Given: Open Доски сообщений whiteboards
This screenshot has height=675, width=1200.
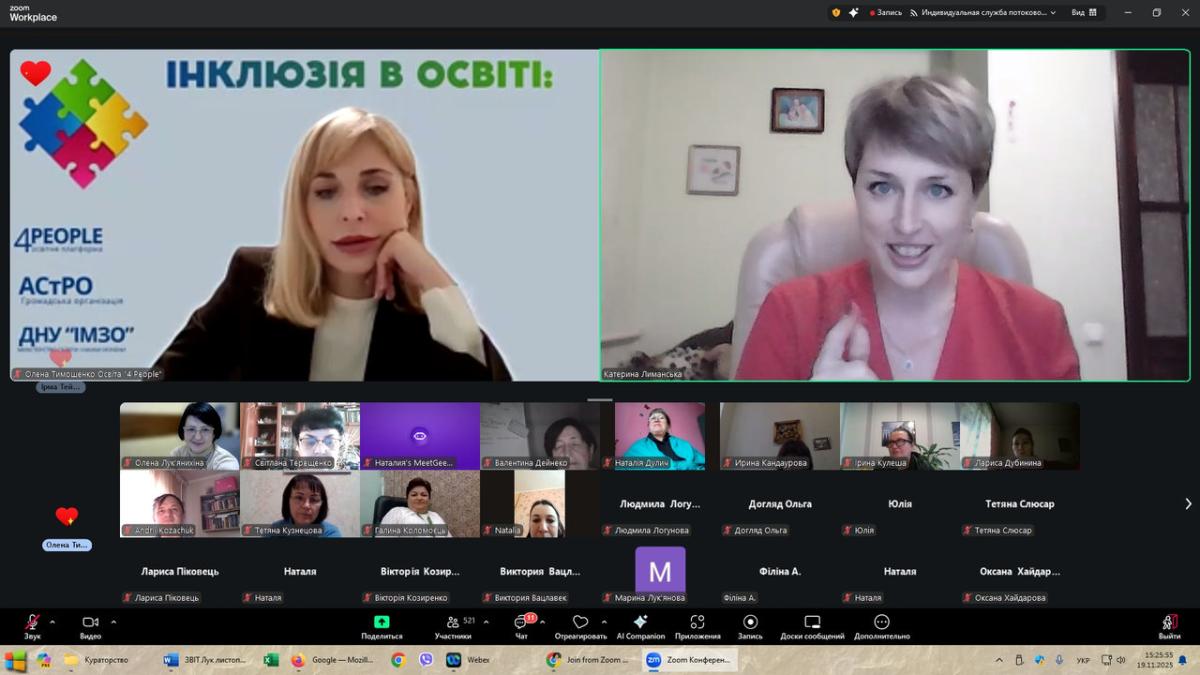Looking at the screenshot, I should (x=812, y=626).
